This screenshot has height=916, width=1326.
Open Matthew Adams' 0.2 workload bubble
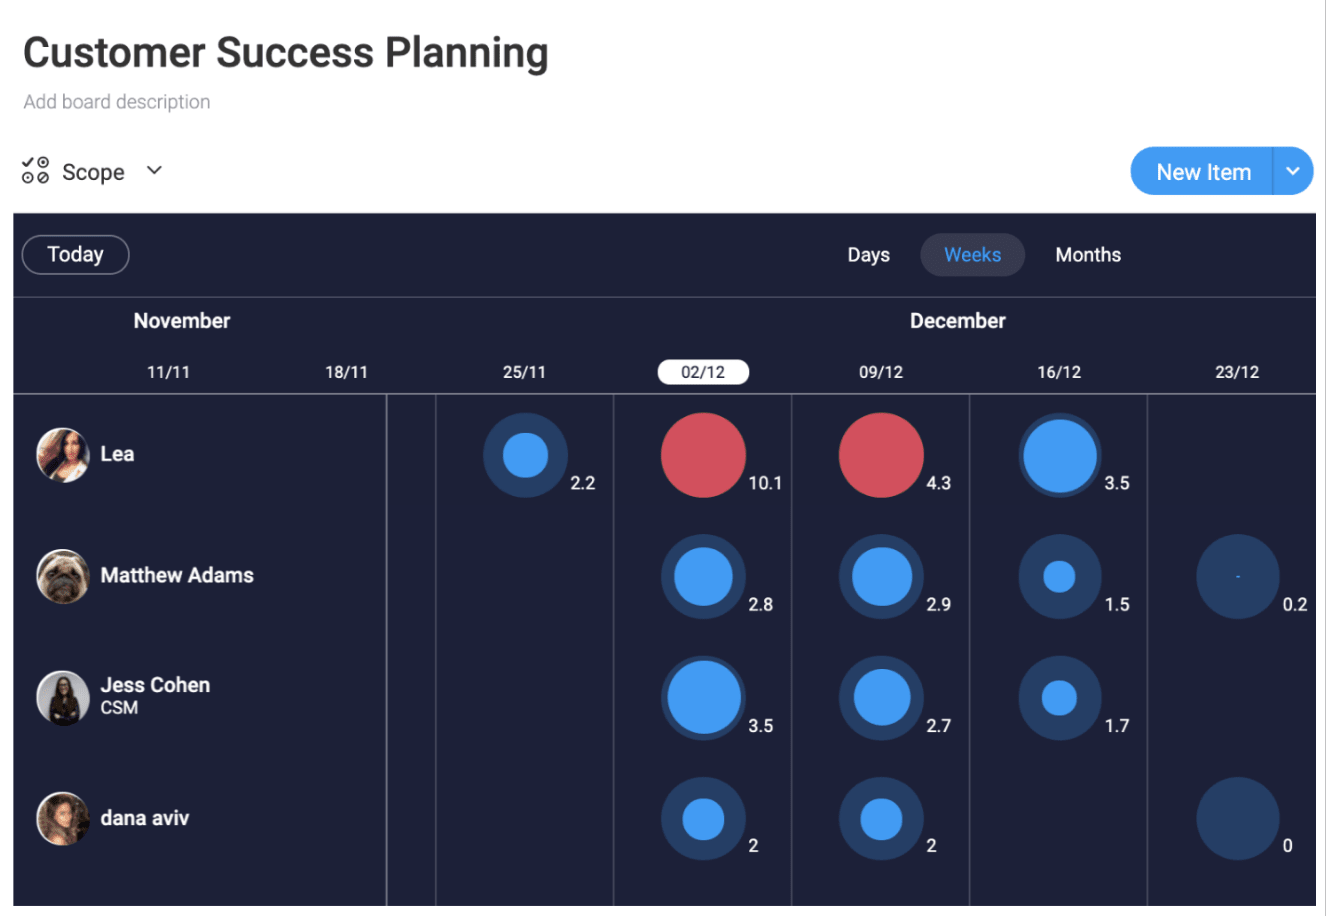point(1237,577)
